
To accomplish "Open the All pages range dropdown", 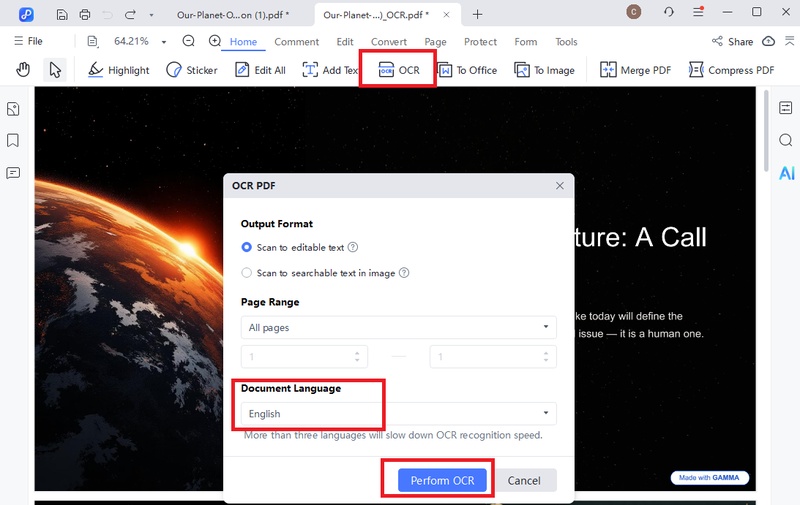I will tap(398, 327).
